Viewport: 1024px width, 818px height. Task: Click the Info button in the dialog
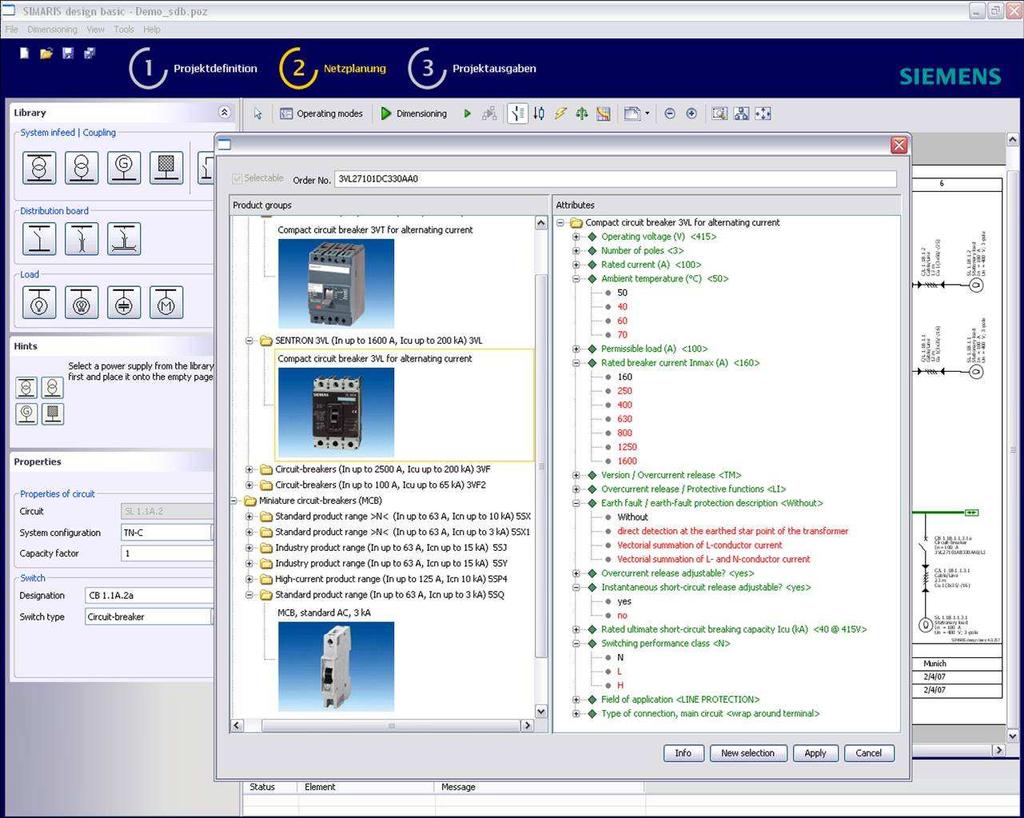(x=683, y=753)
